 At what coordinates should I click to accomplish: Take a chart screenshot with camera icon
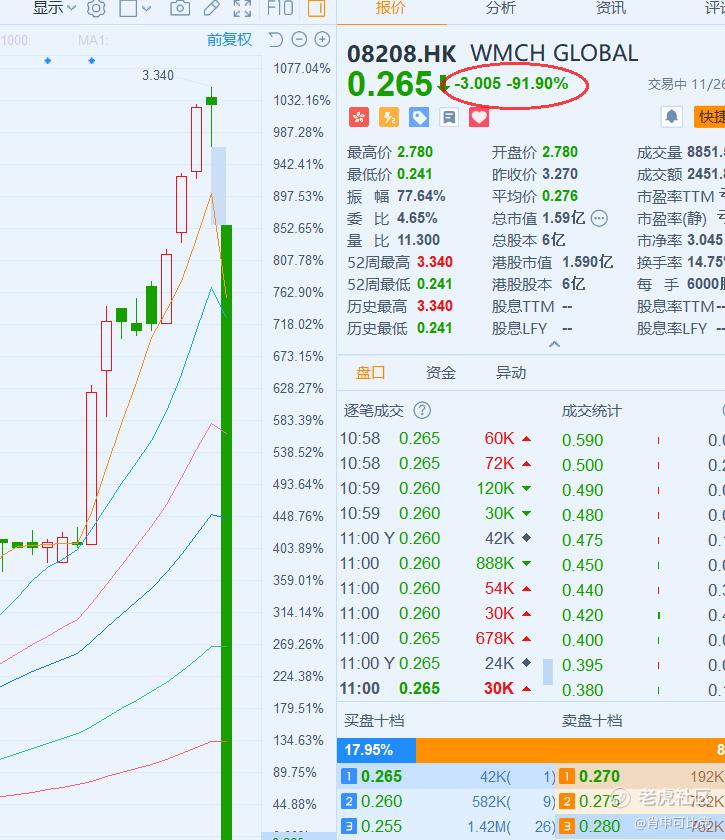pos(180,8)
